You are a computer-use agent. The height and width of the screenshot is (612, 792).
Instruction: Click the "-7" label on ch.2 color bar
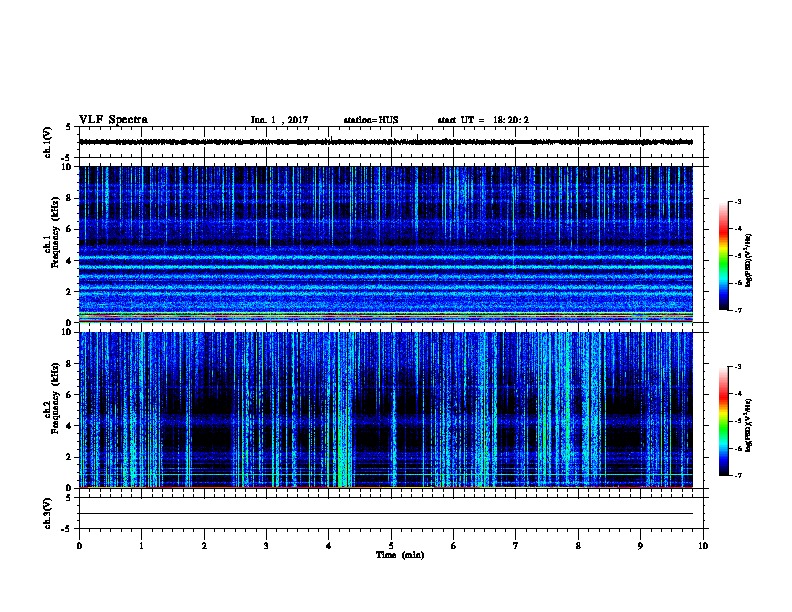coord(737,476)
